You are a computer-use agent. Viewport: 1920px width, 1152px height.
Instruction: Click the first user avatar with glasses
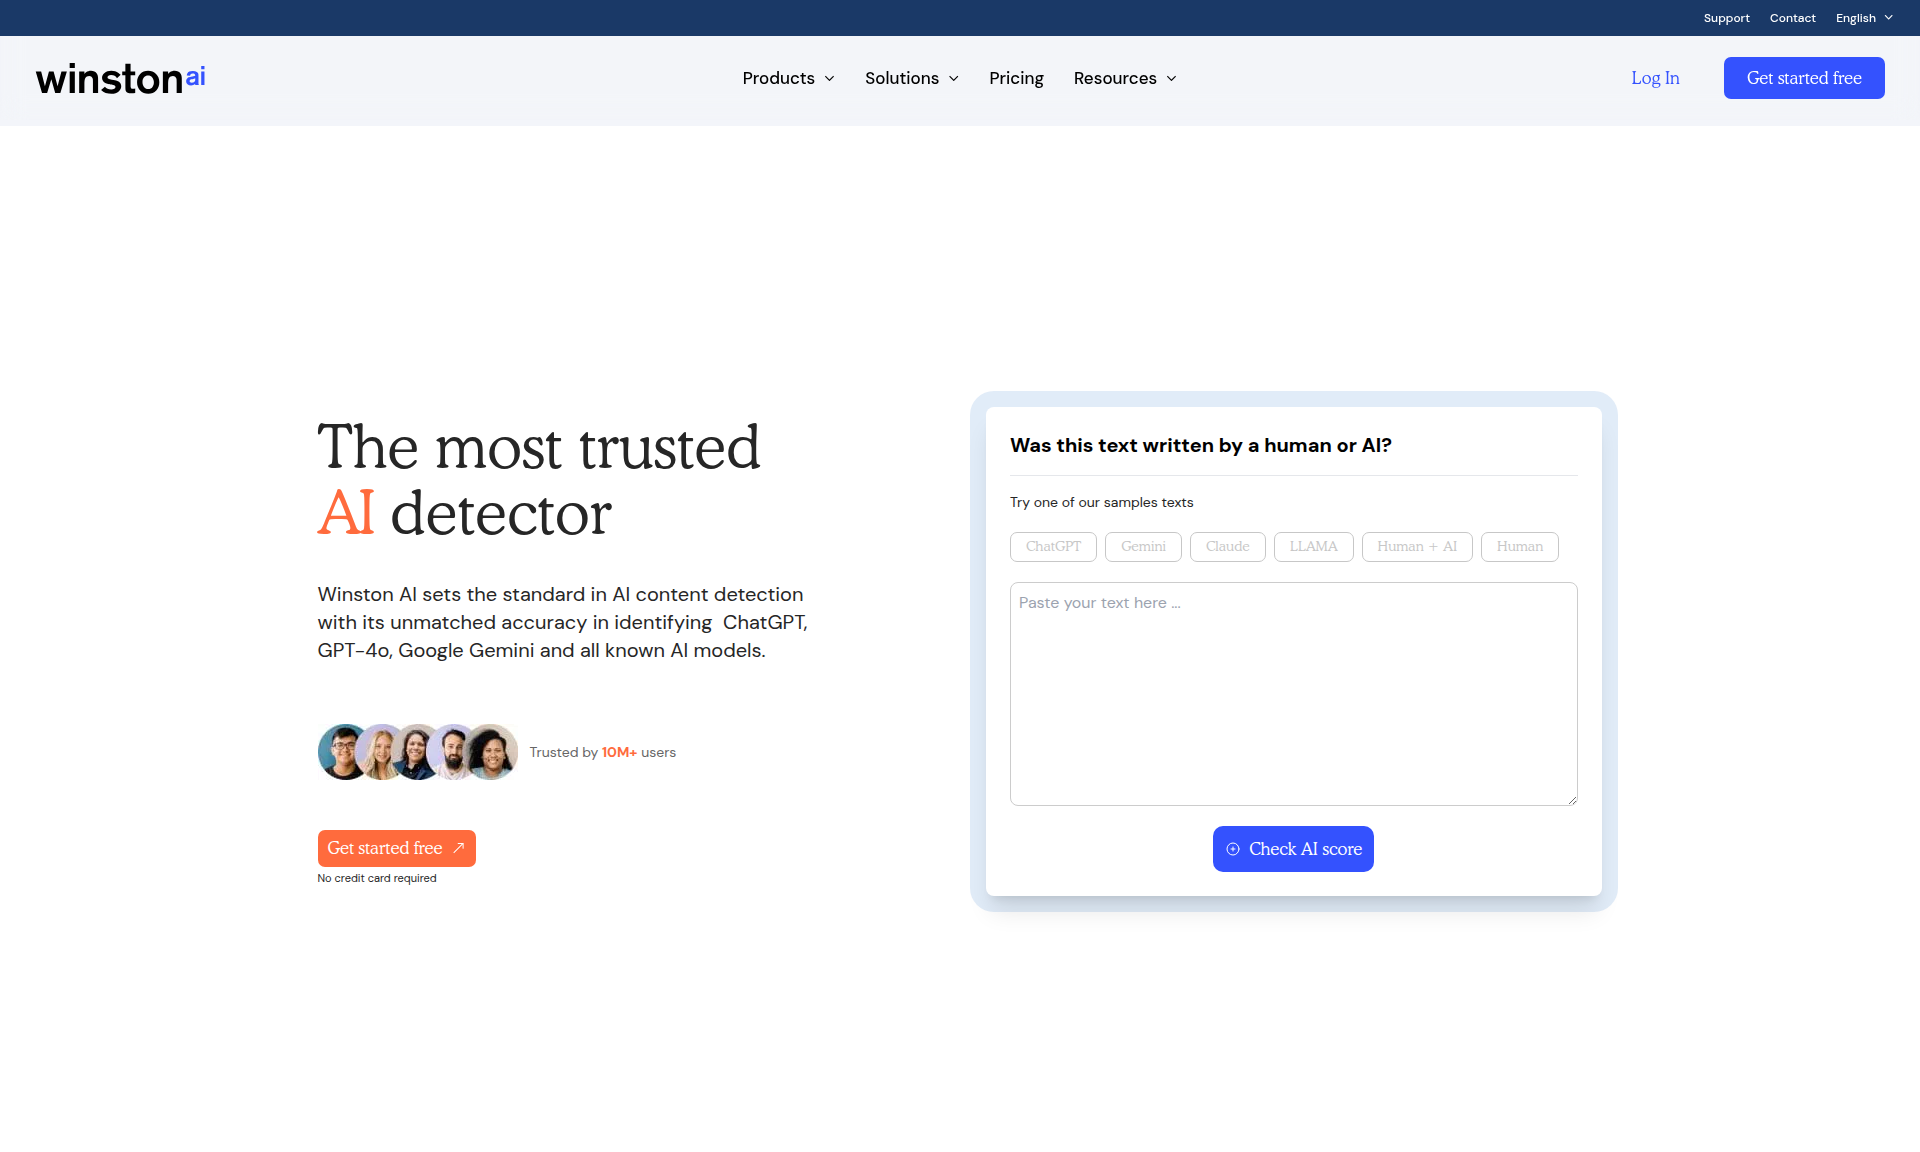coord(342,752)
